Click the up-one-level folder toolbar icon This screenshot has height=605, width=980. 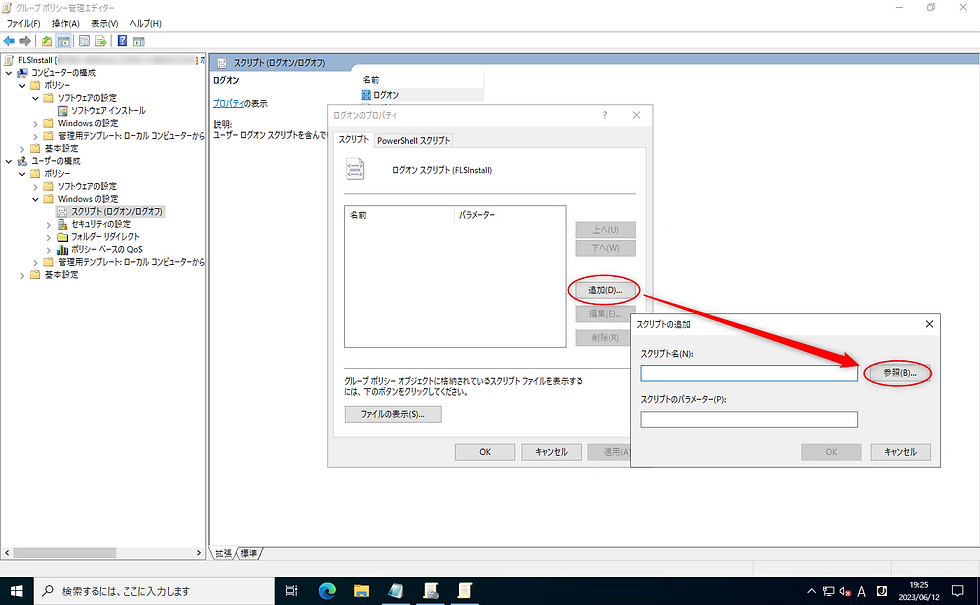click(x=47, y=41)
